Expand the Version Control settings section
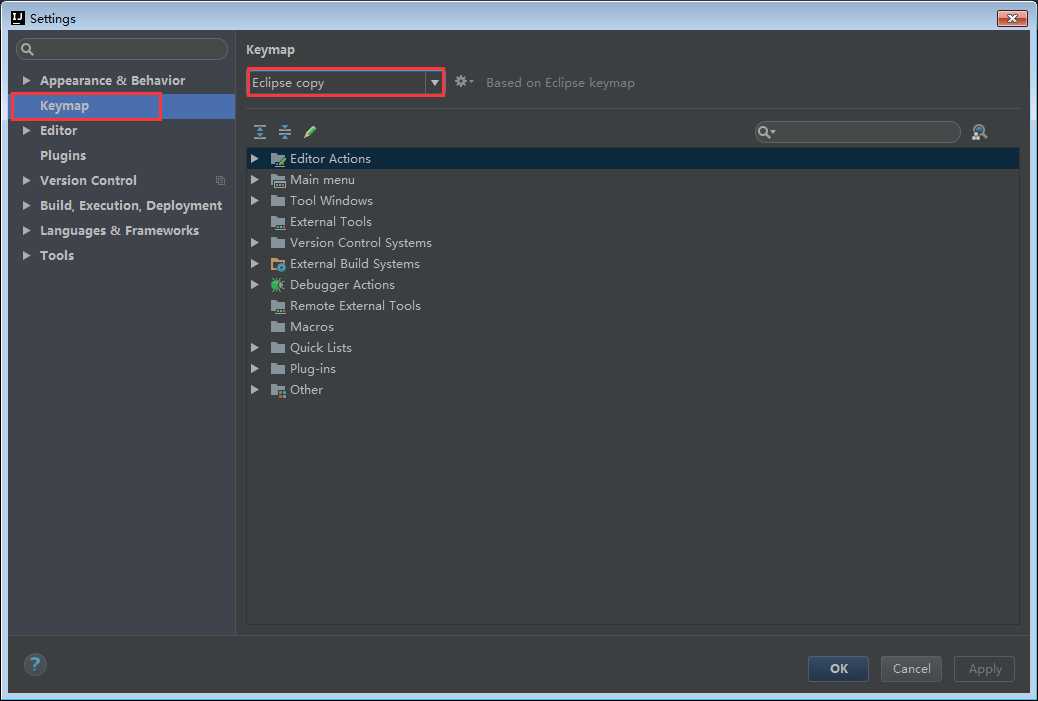 point(26,180)
